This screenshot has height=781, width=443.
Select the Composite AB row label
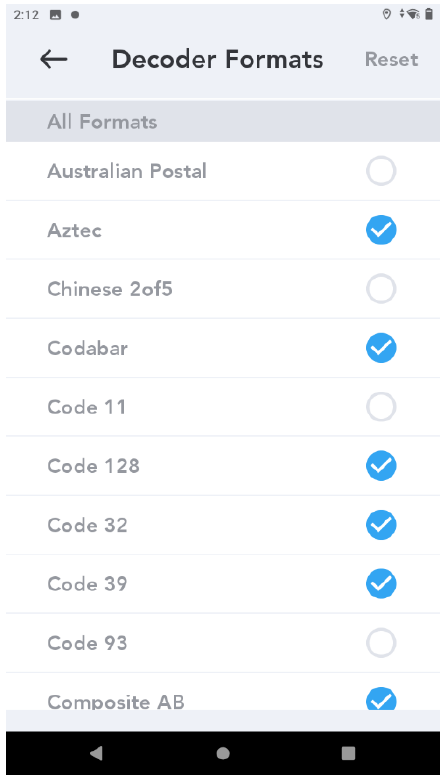coord(116,702)
